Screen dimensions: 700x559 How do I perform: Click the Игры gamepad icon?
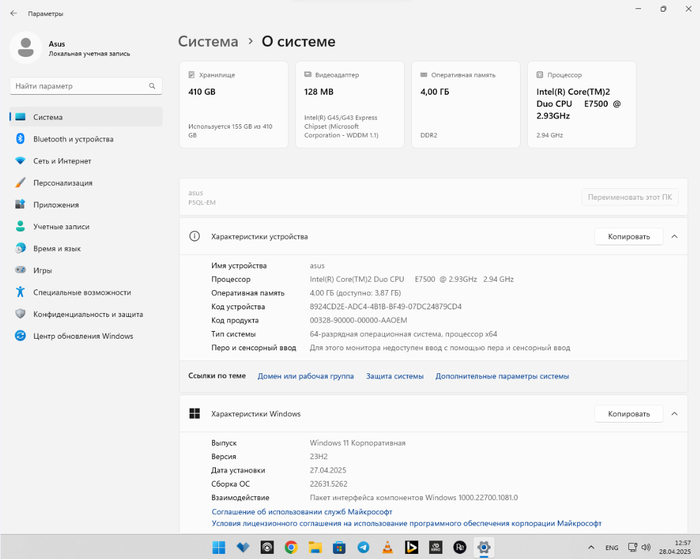click(20, 270)
